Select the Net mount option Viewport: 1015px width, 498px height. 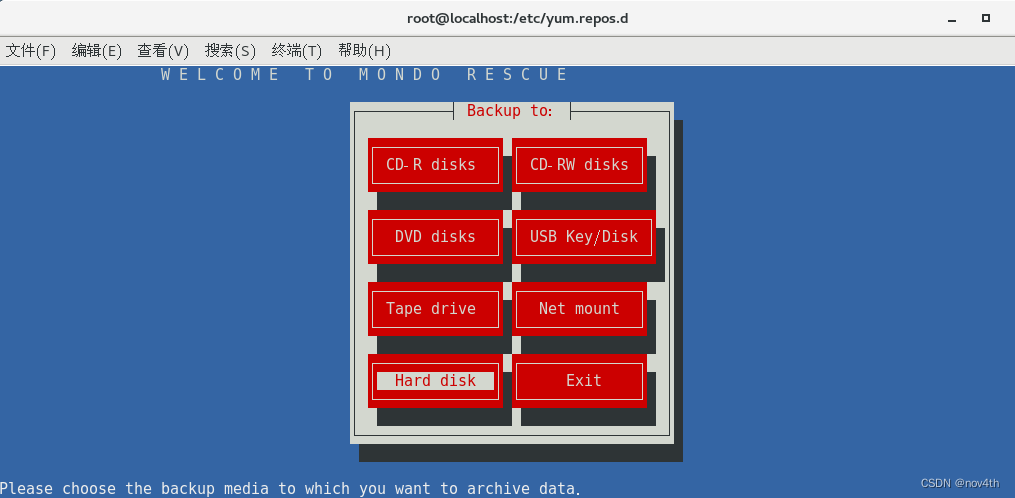coord(579,308)
